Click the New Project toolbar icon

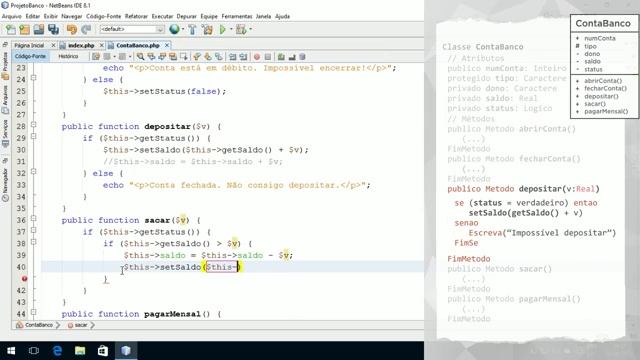coord(24,29)
